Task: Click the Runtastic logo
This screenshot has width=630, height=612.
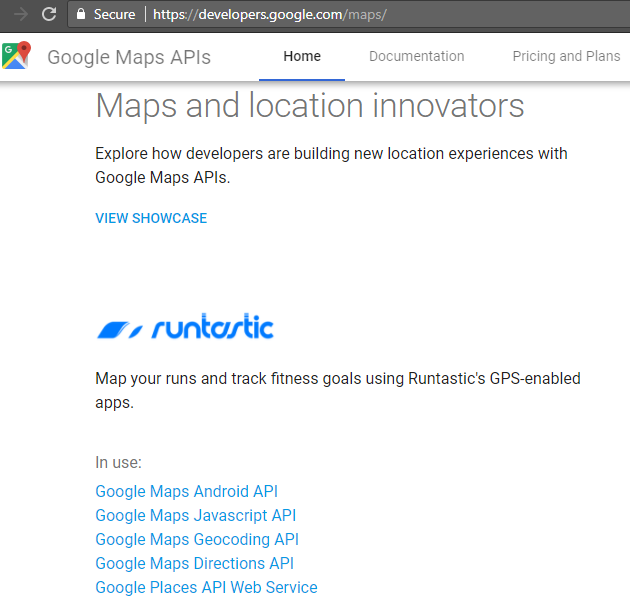Action: pos(185,326)
